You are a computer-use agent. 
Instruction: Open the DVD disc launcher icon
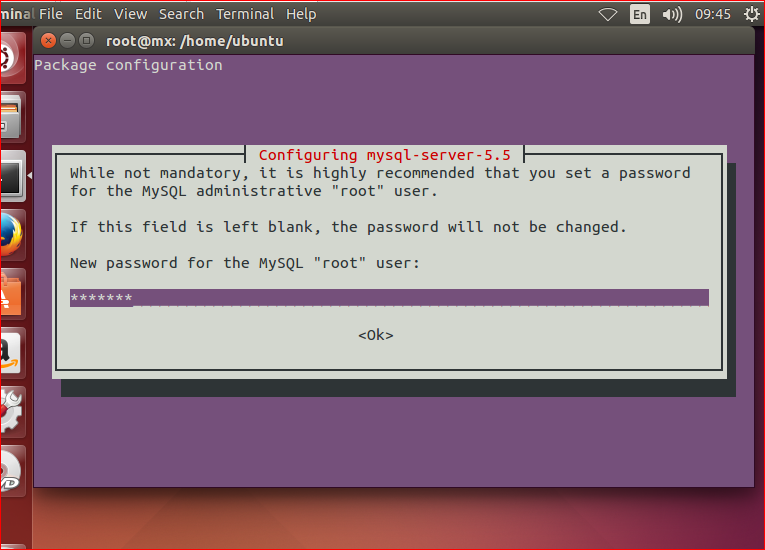(x=11, y=471)
